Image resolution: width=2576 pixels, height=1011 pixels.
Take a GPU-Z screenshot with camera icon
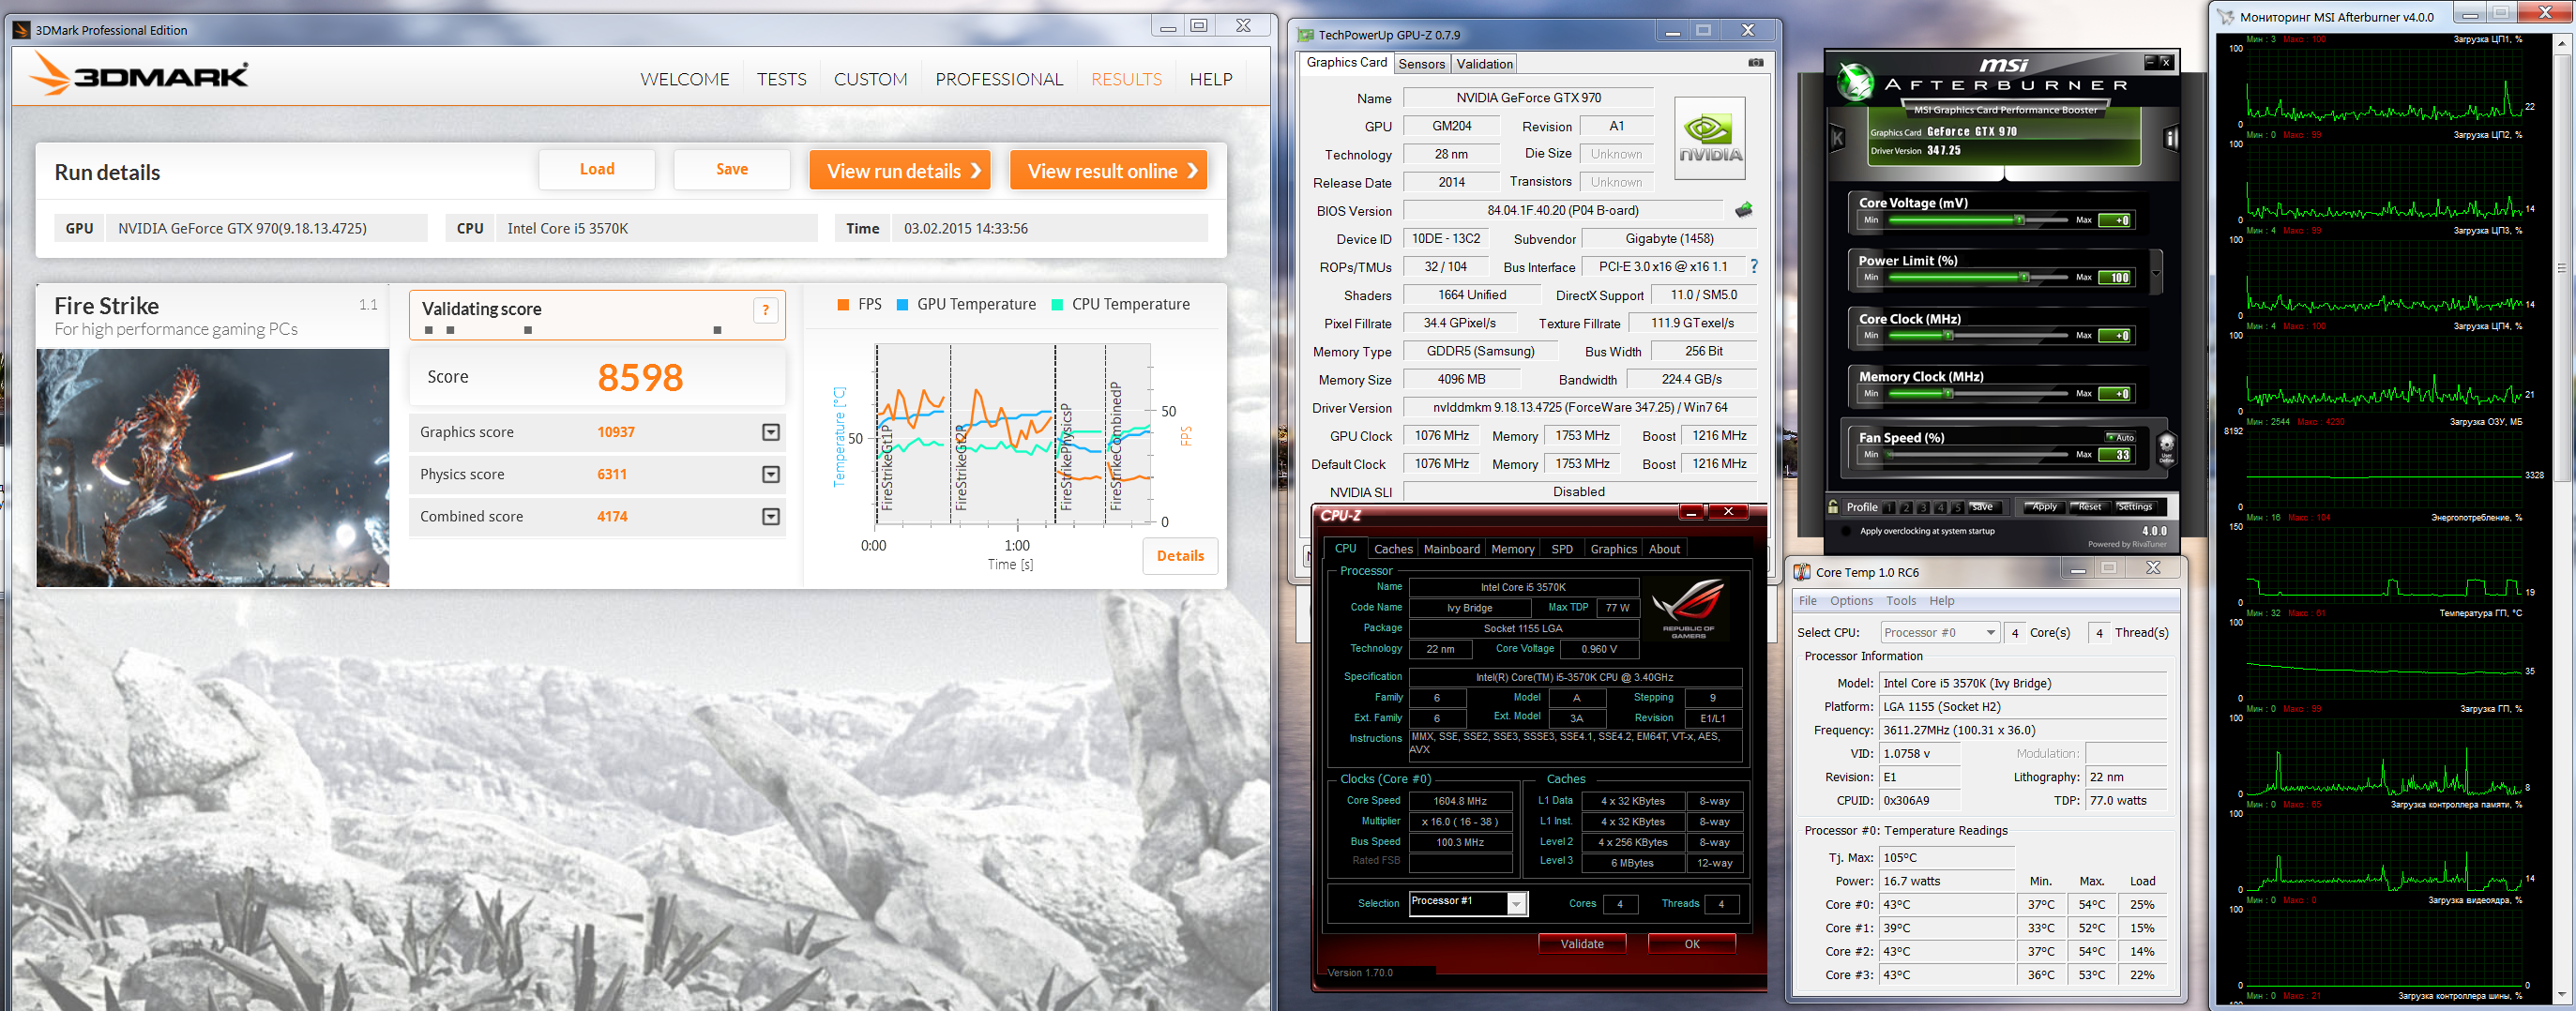point(1756,62)
